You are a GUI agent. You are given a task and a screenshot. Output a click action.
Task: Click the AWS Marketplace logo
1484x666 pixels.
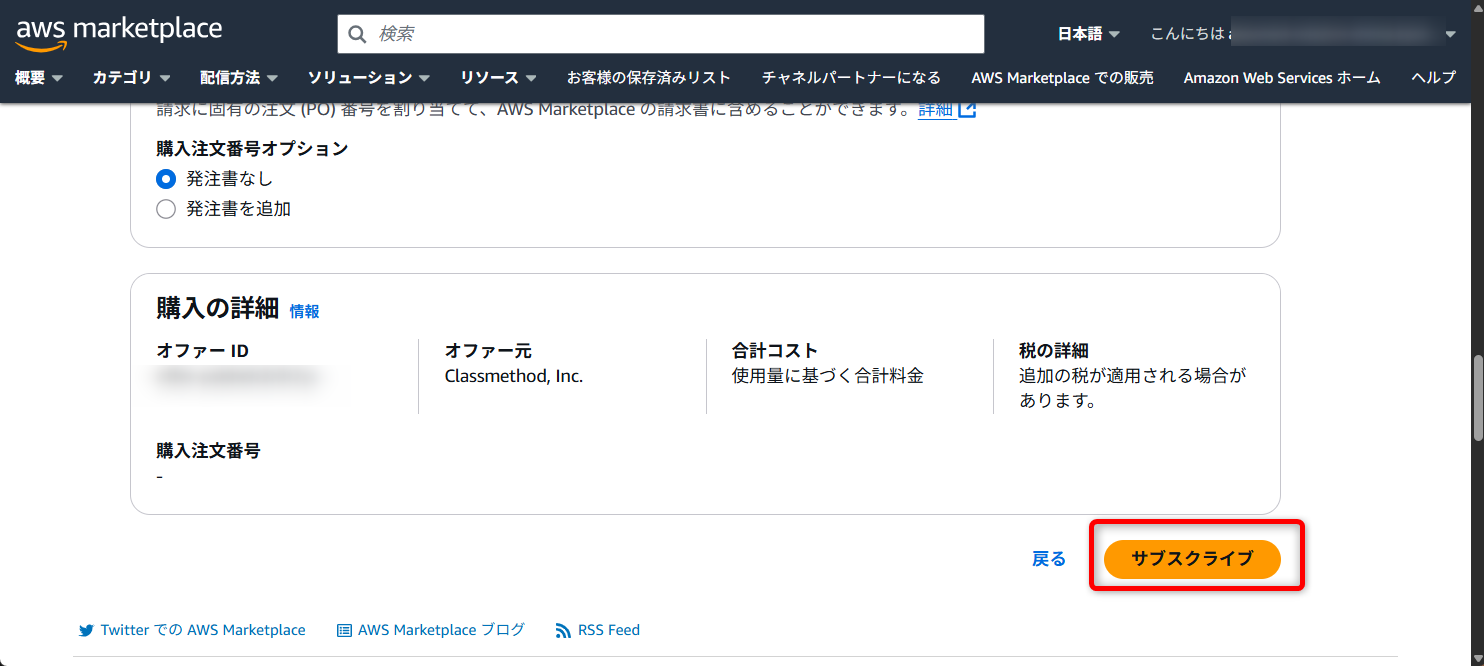click(x=119, y=33)
